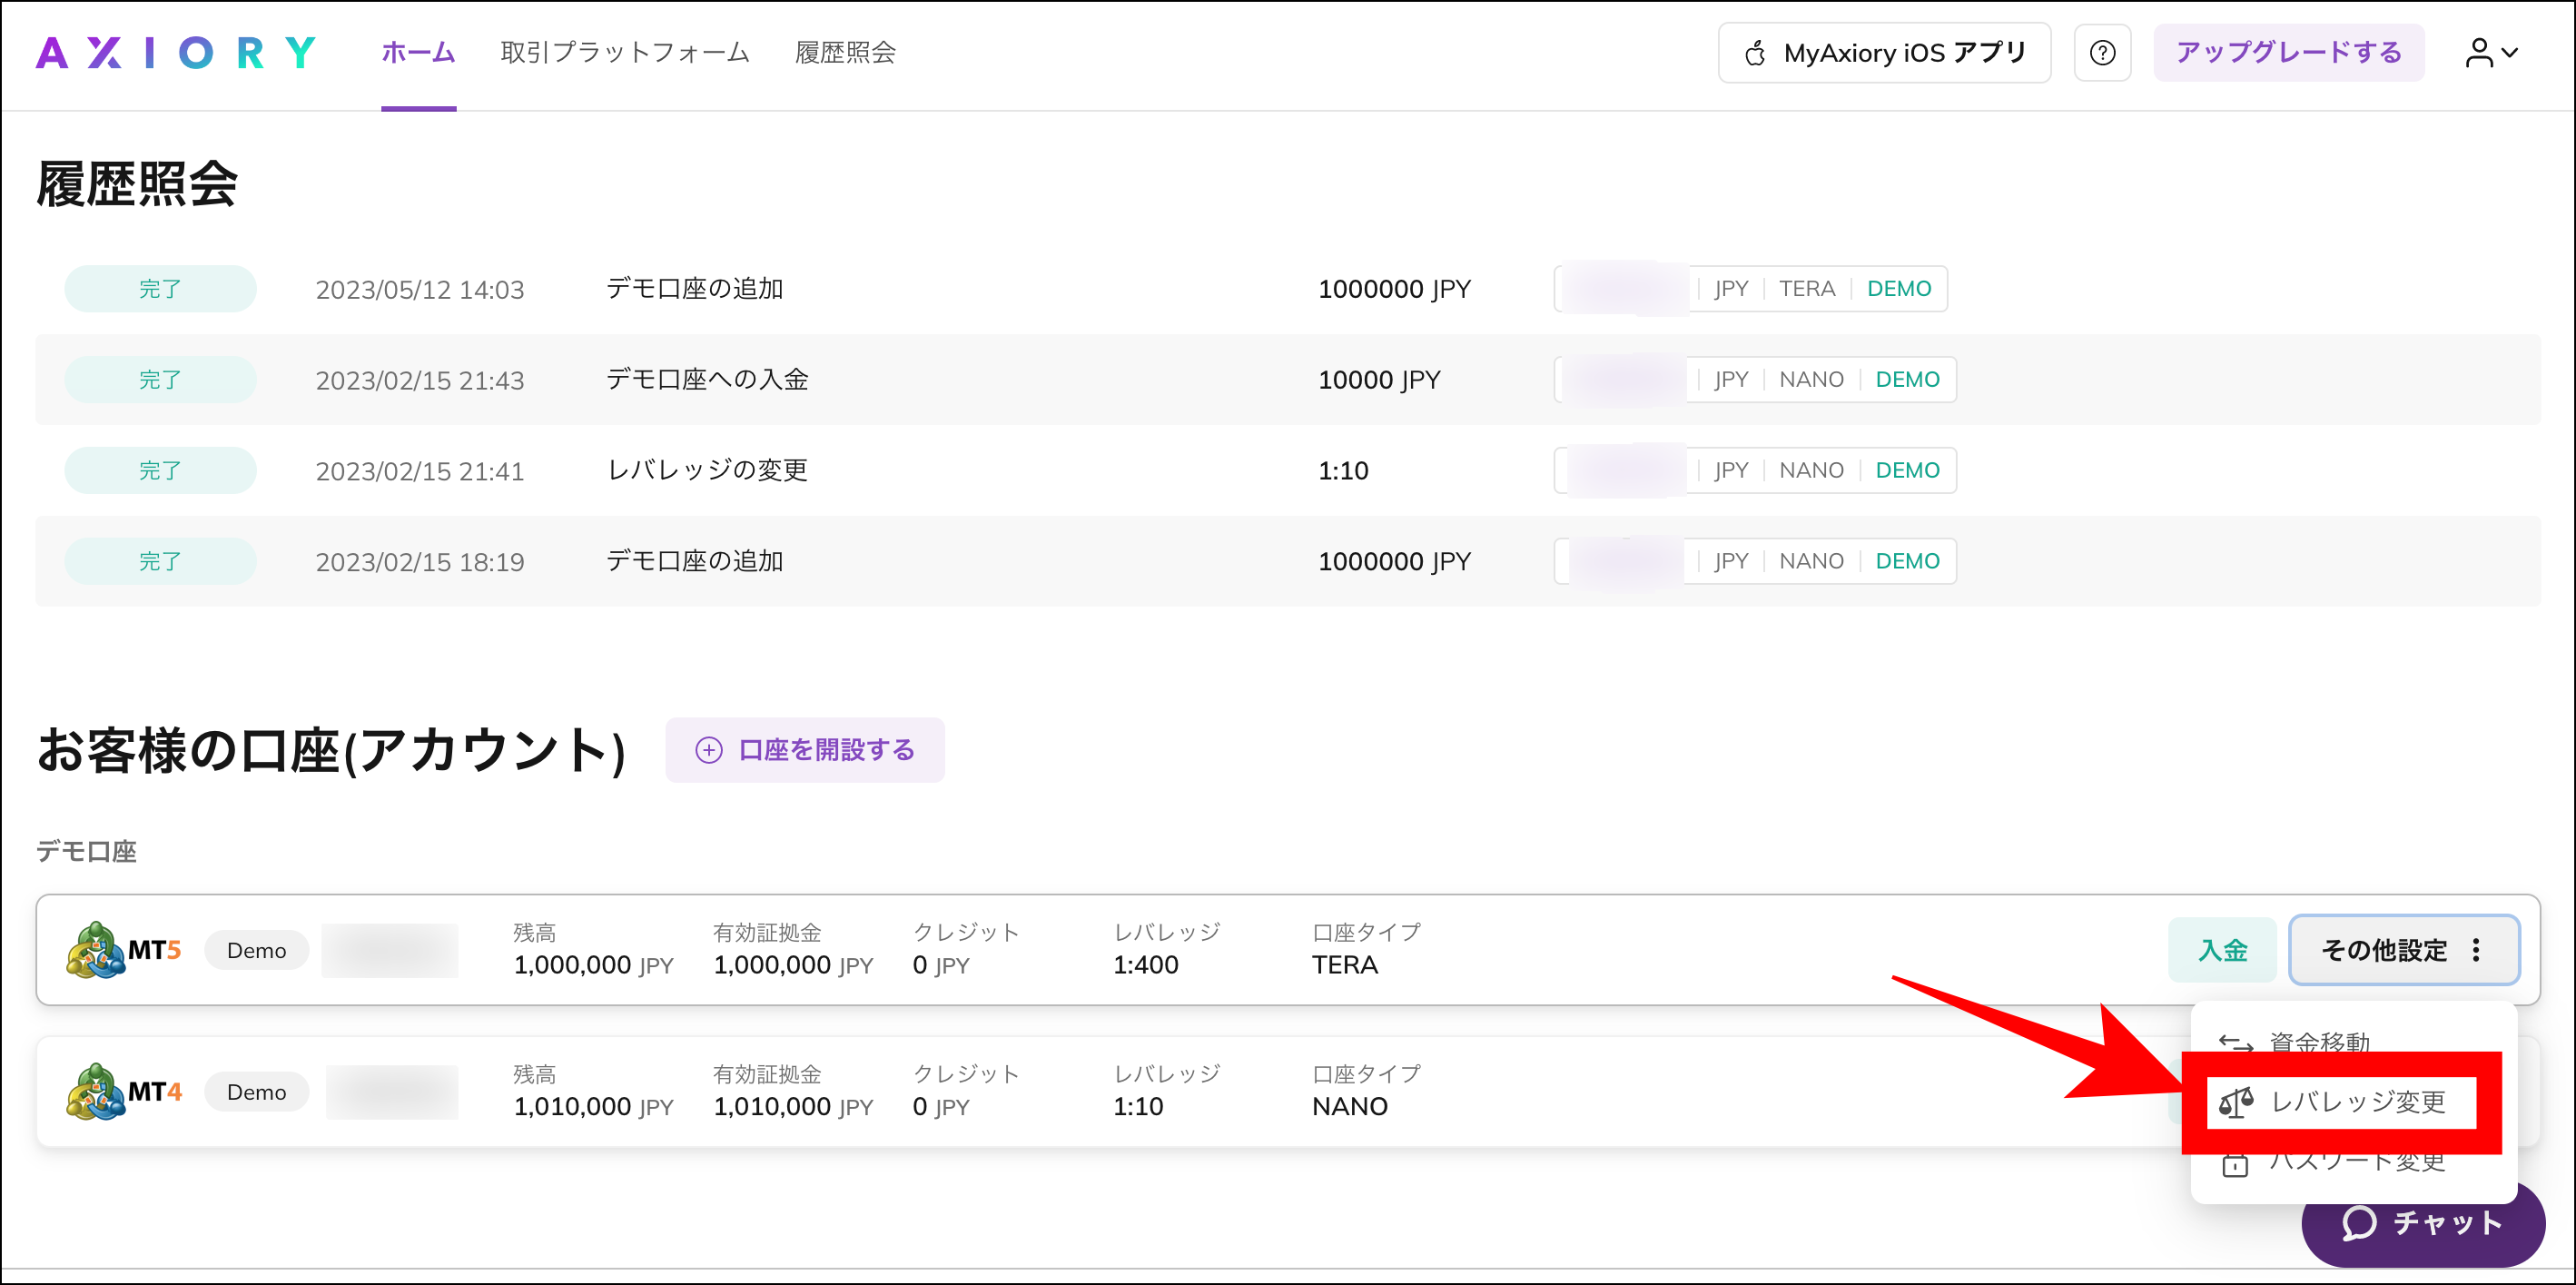This screenshot has height=1285, width=2576.
Task: Open help via the question mark icon
Action: point(2103,52)
